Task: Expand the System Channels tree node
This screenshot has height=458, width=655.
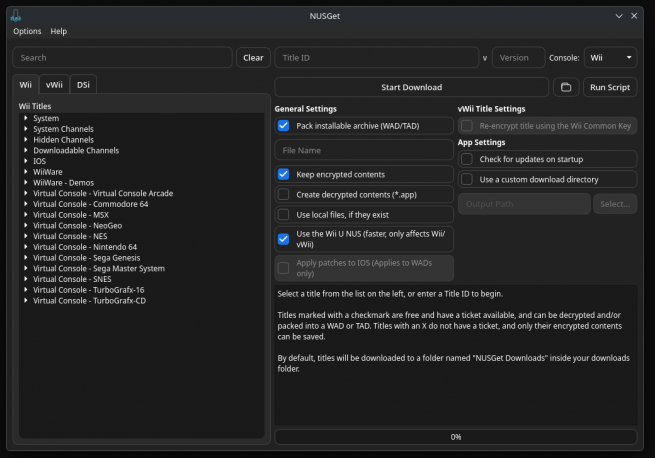Action: pyautogui.click(x=25, y=129)
